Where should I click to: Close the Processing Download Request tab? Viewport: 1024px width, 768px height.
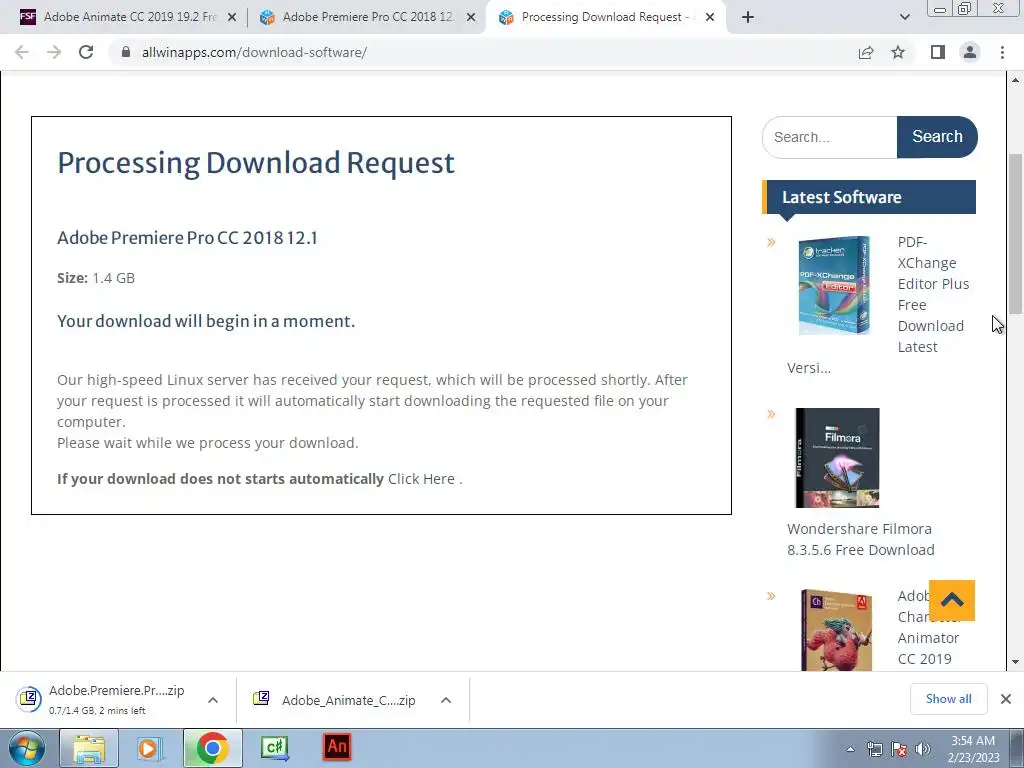pos(710,18)
